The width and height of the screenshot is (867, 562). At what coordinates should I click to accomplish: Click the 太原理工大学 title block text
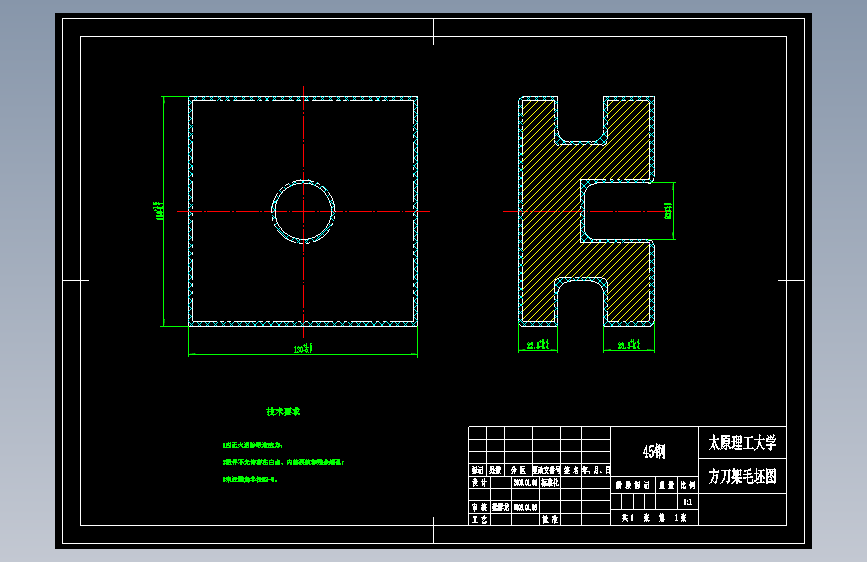742,443
